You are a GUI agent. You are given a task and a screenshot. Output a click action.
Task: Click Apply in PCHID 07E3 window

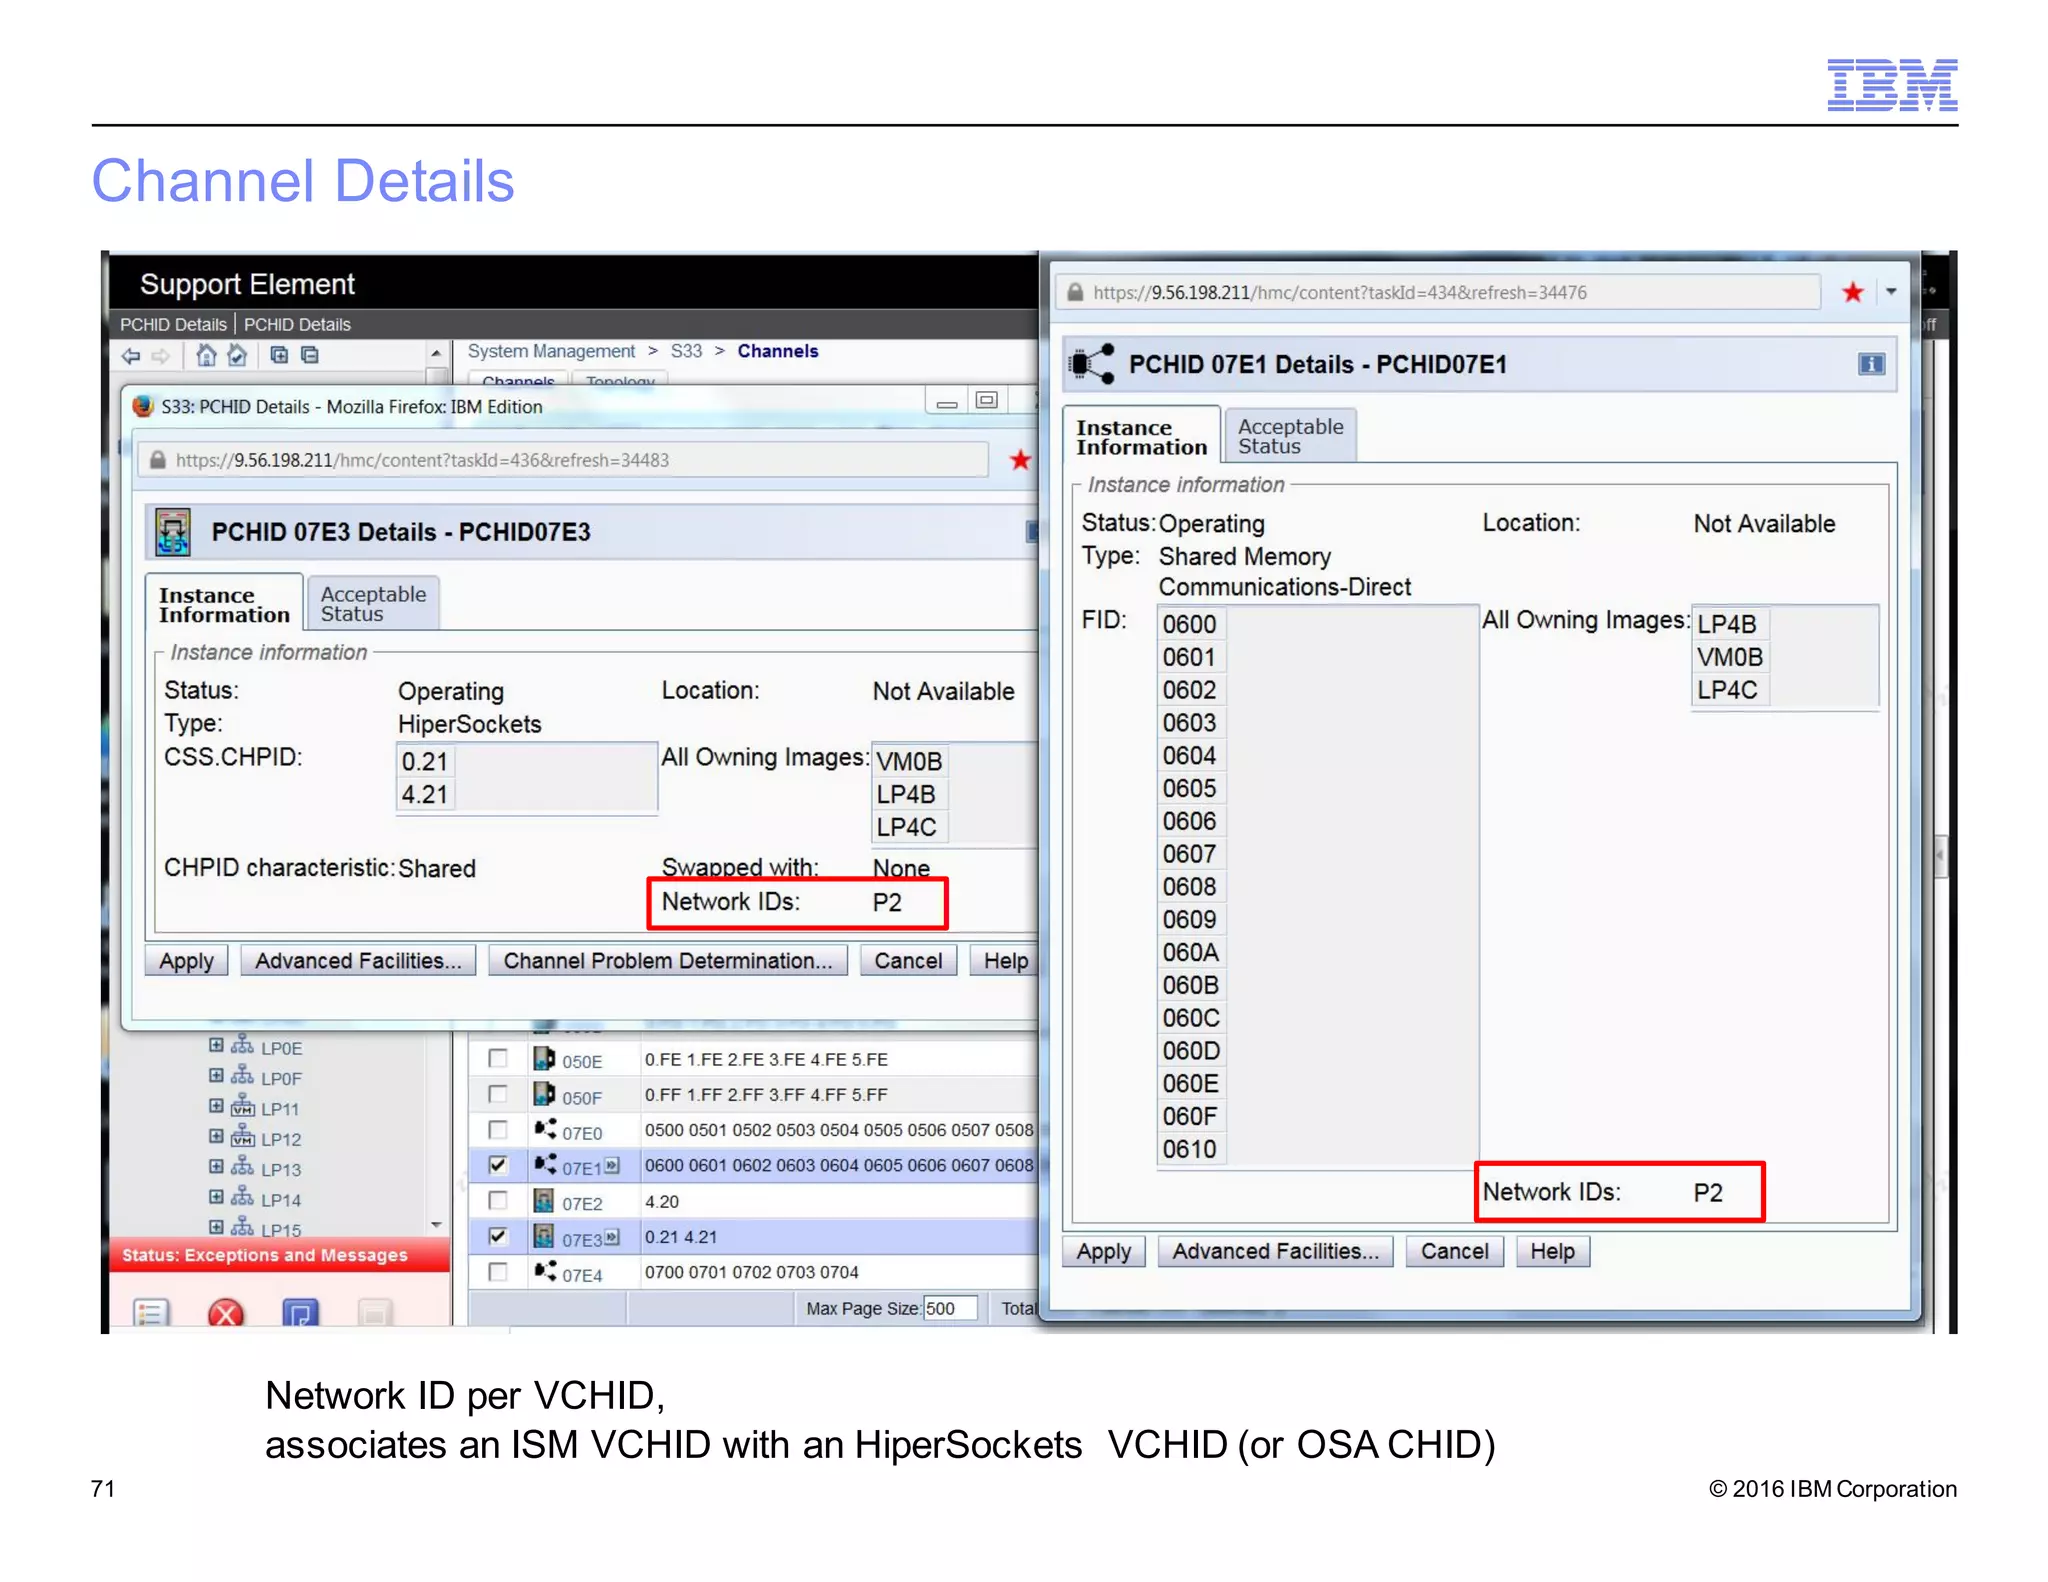187,960
